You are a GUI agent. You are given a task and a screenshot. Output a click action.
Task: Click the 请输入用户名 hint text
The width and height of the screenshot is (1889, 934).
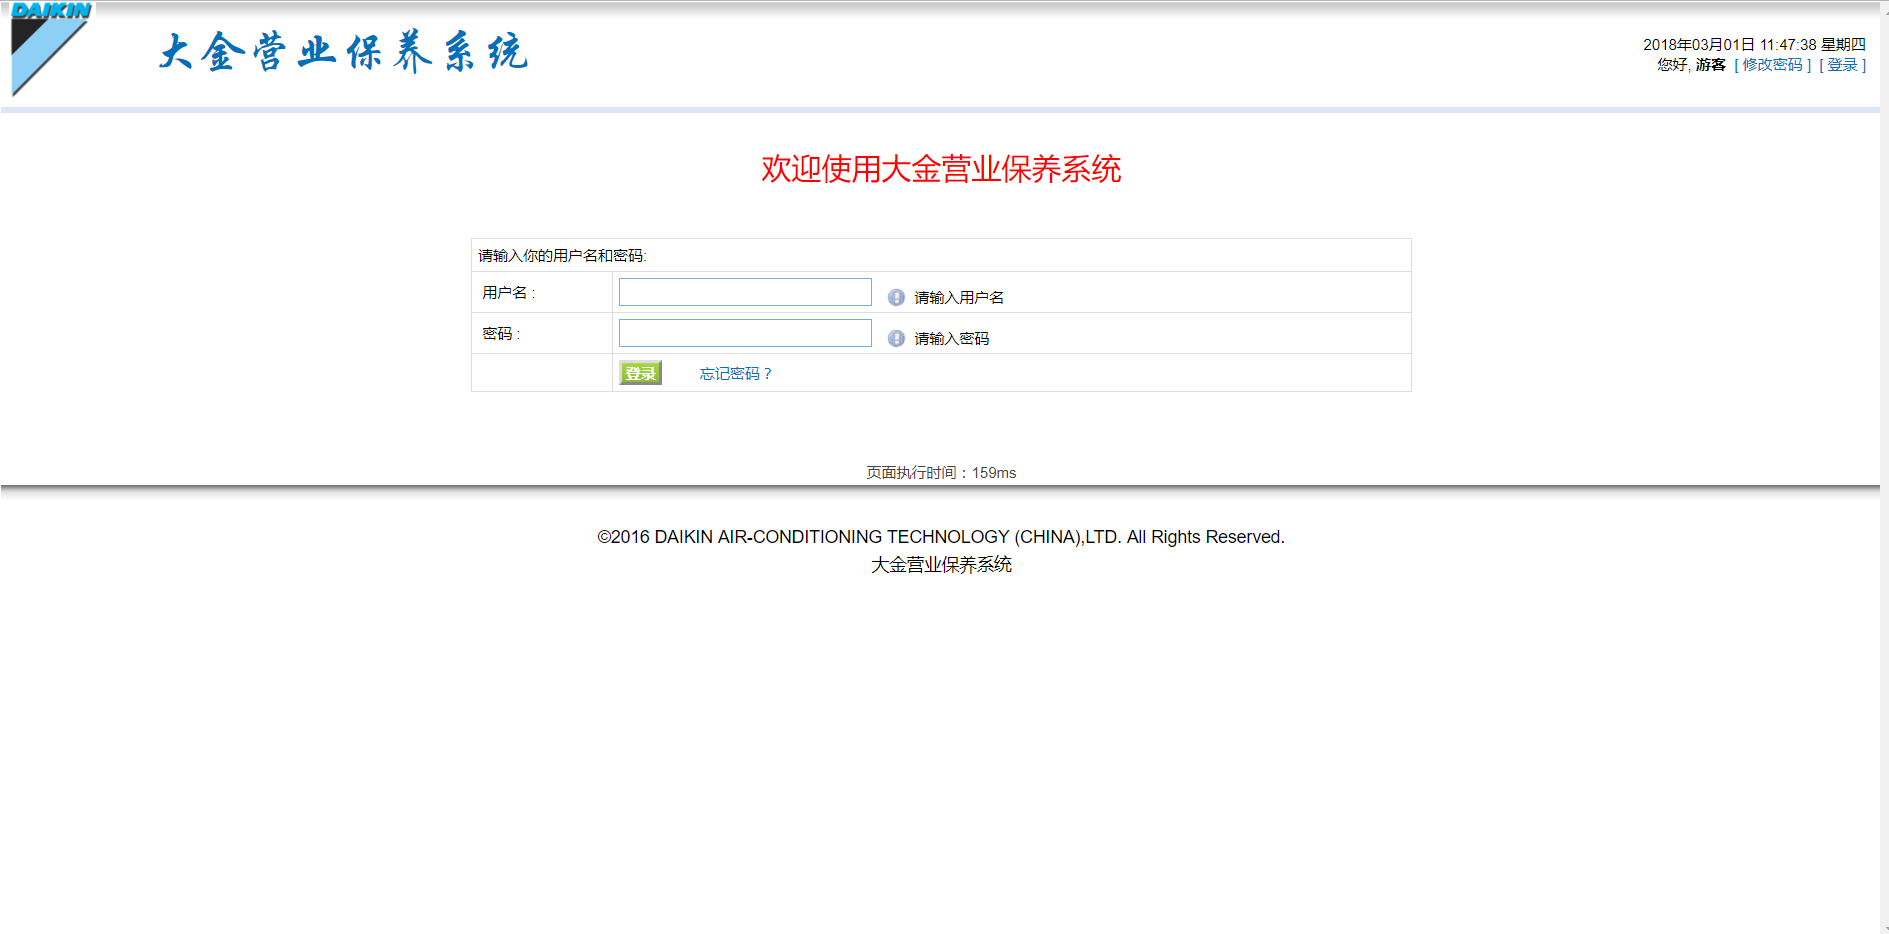[959, 298]
